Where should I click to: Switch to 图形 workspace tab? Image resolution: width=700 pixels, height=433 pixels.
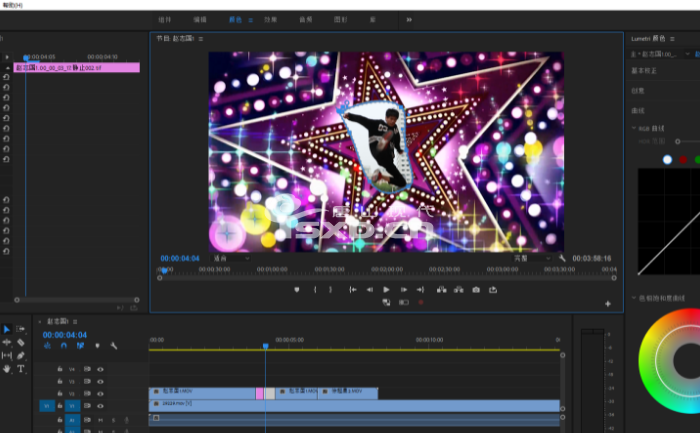(x=341, y=20)
